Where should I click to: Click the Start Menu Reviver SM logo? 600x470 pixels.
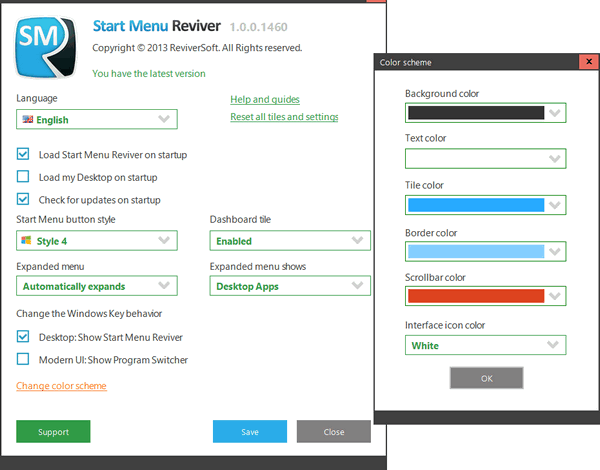[x=46, y=47]
